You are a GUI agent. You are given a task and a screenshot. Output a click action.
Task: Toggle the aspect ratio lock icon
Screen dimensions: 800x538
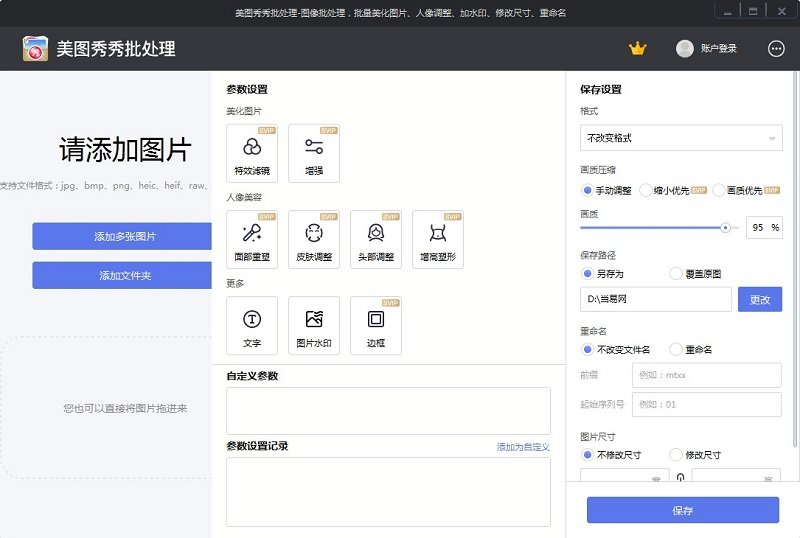pyautogui.click(x=680, y=478)
